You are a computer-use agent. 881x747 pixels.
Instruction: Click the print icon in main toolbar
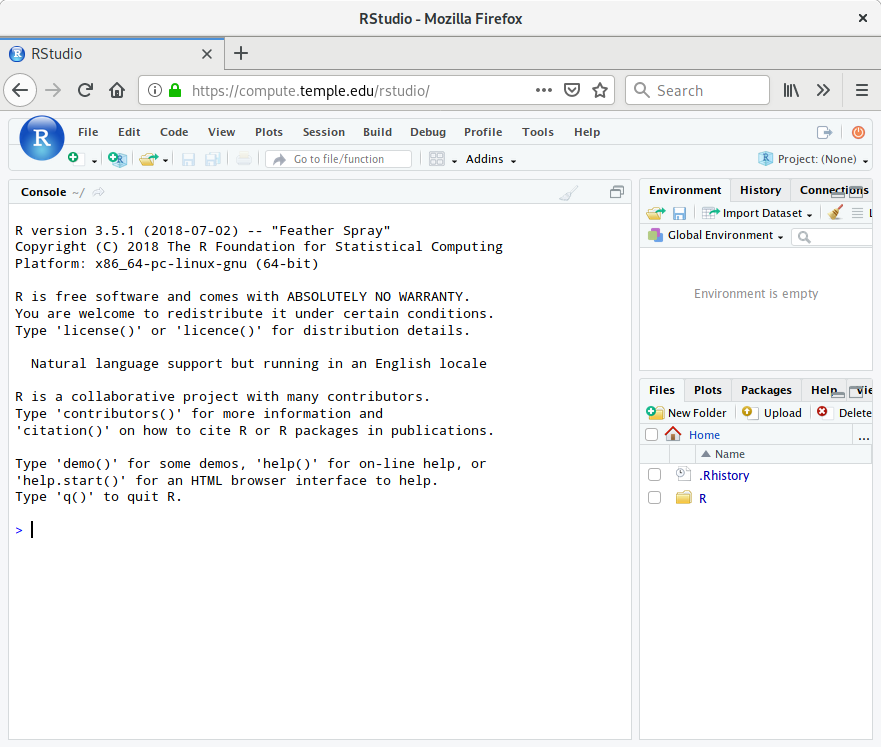(x=244, y=160)
